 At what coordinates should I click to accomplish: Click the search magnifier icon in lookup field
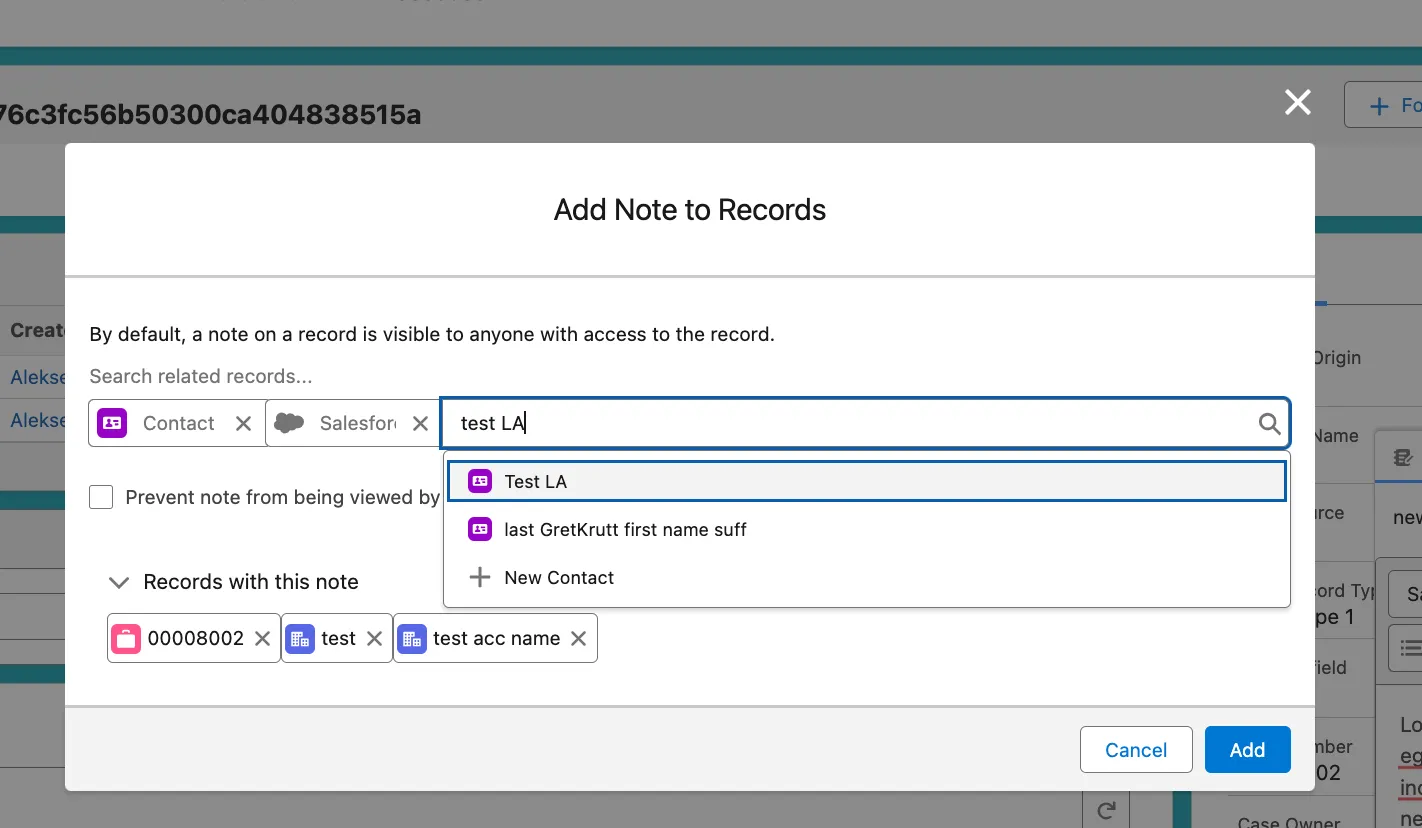click(1268, 424)
